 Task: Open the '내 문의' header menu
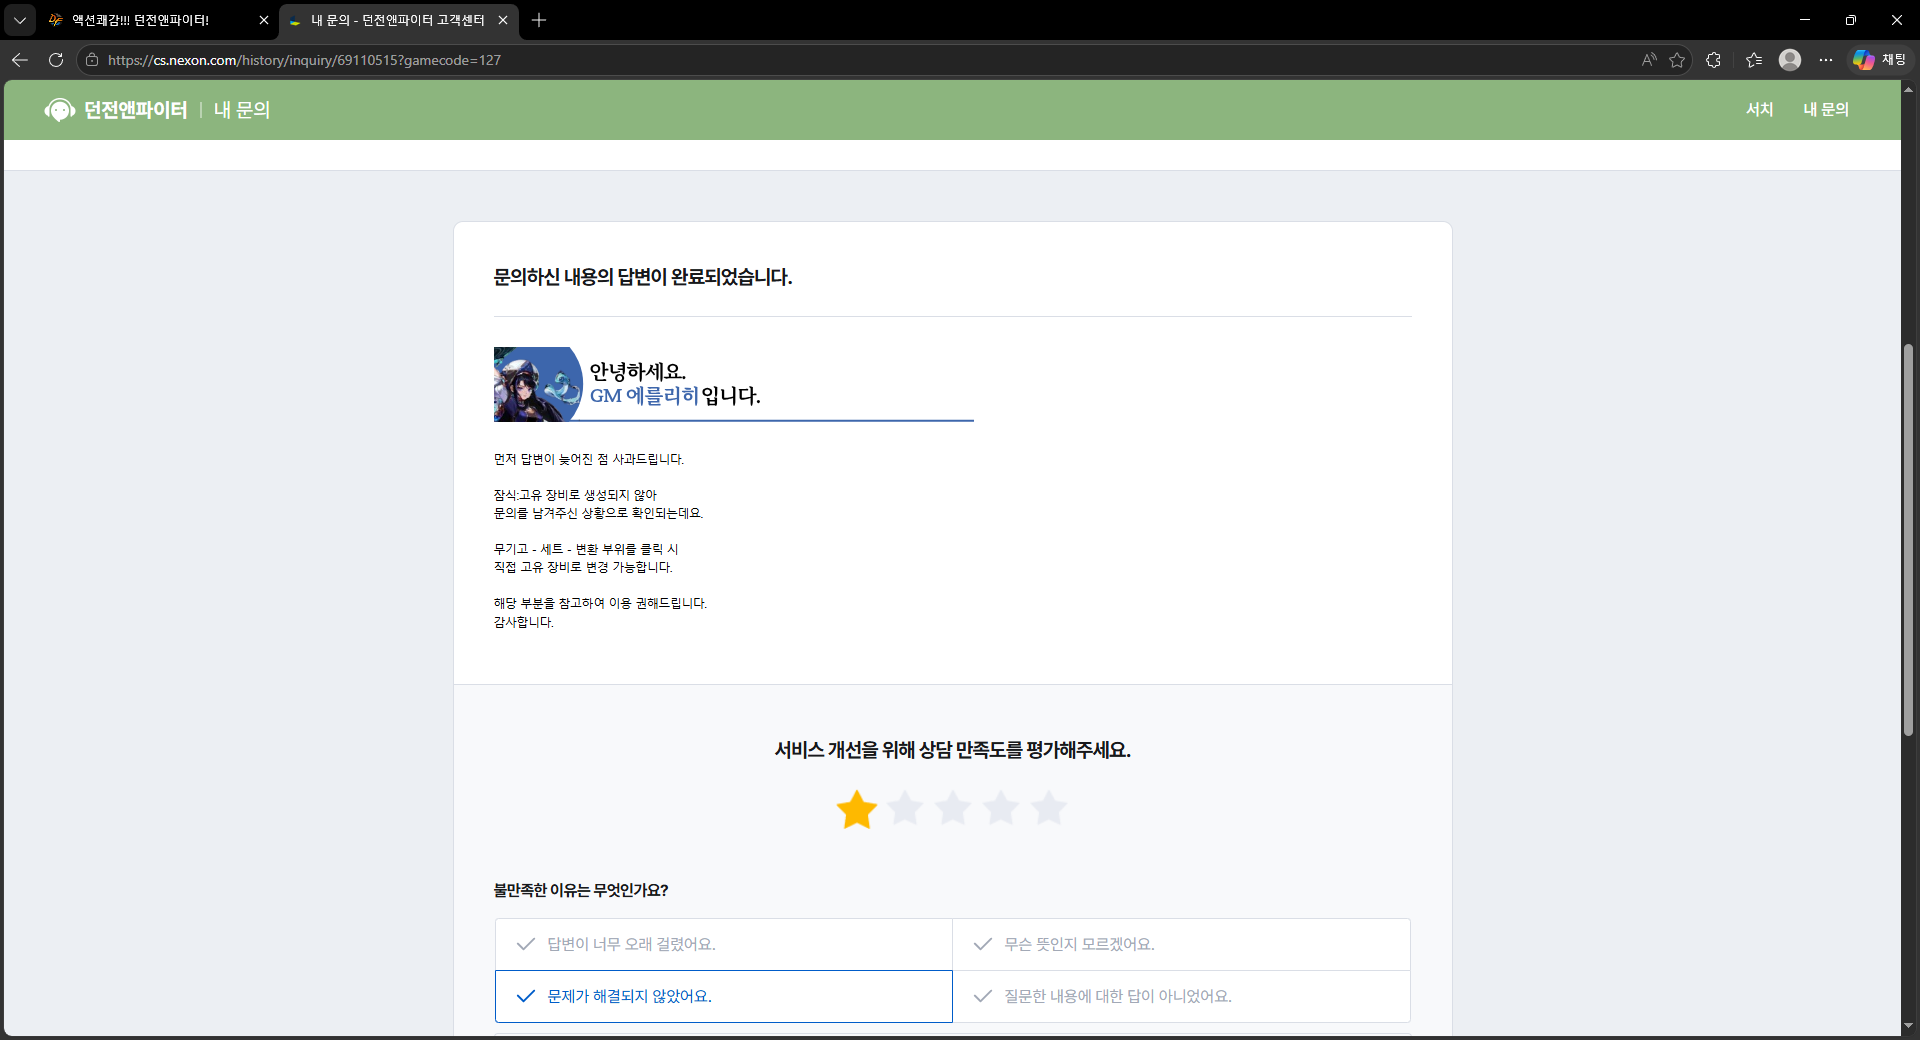1825,109
